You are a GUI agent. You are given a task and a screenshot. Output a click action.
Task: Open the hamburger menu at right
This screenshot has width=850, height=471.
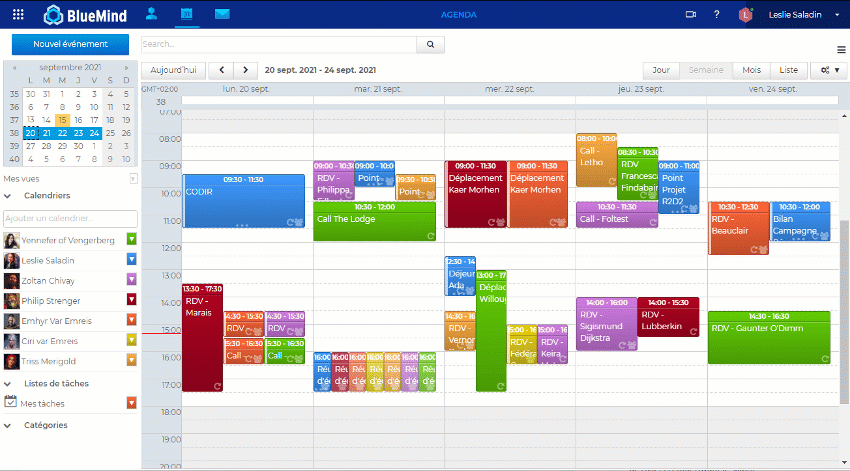coord(841,49)
